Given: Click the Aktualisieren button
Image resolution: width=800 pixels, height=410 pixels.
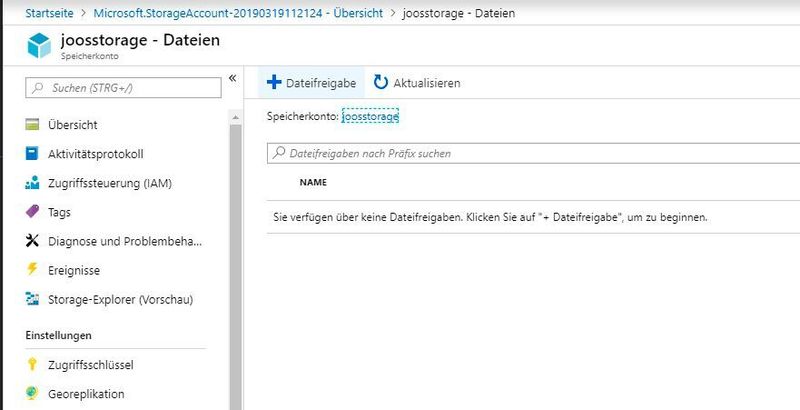Looking at the screenshot, I should [417, 83].
